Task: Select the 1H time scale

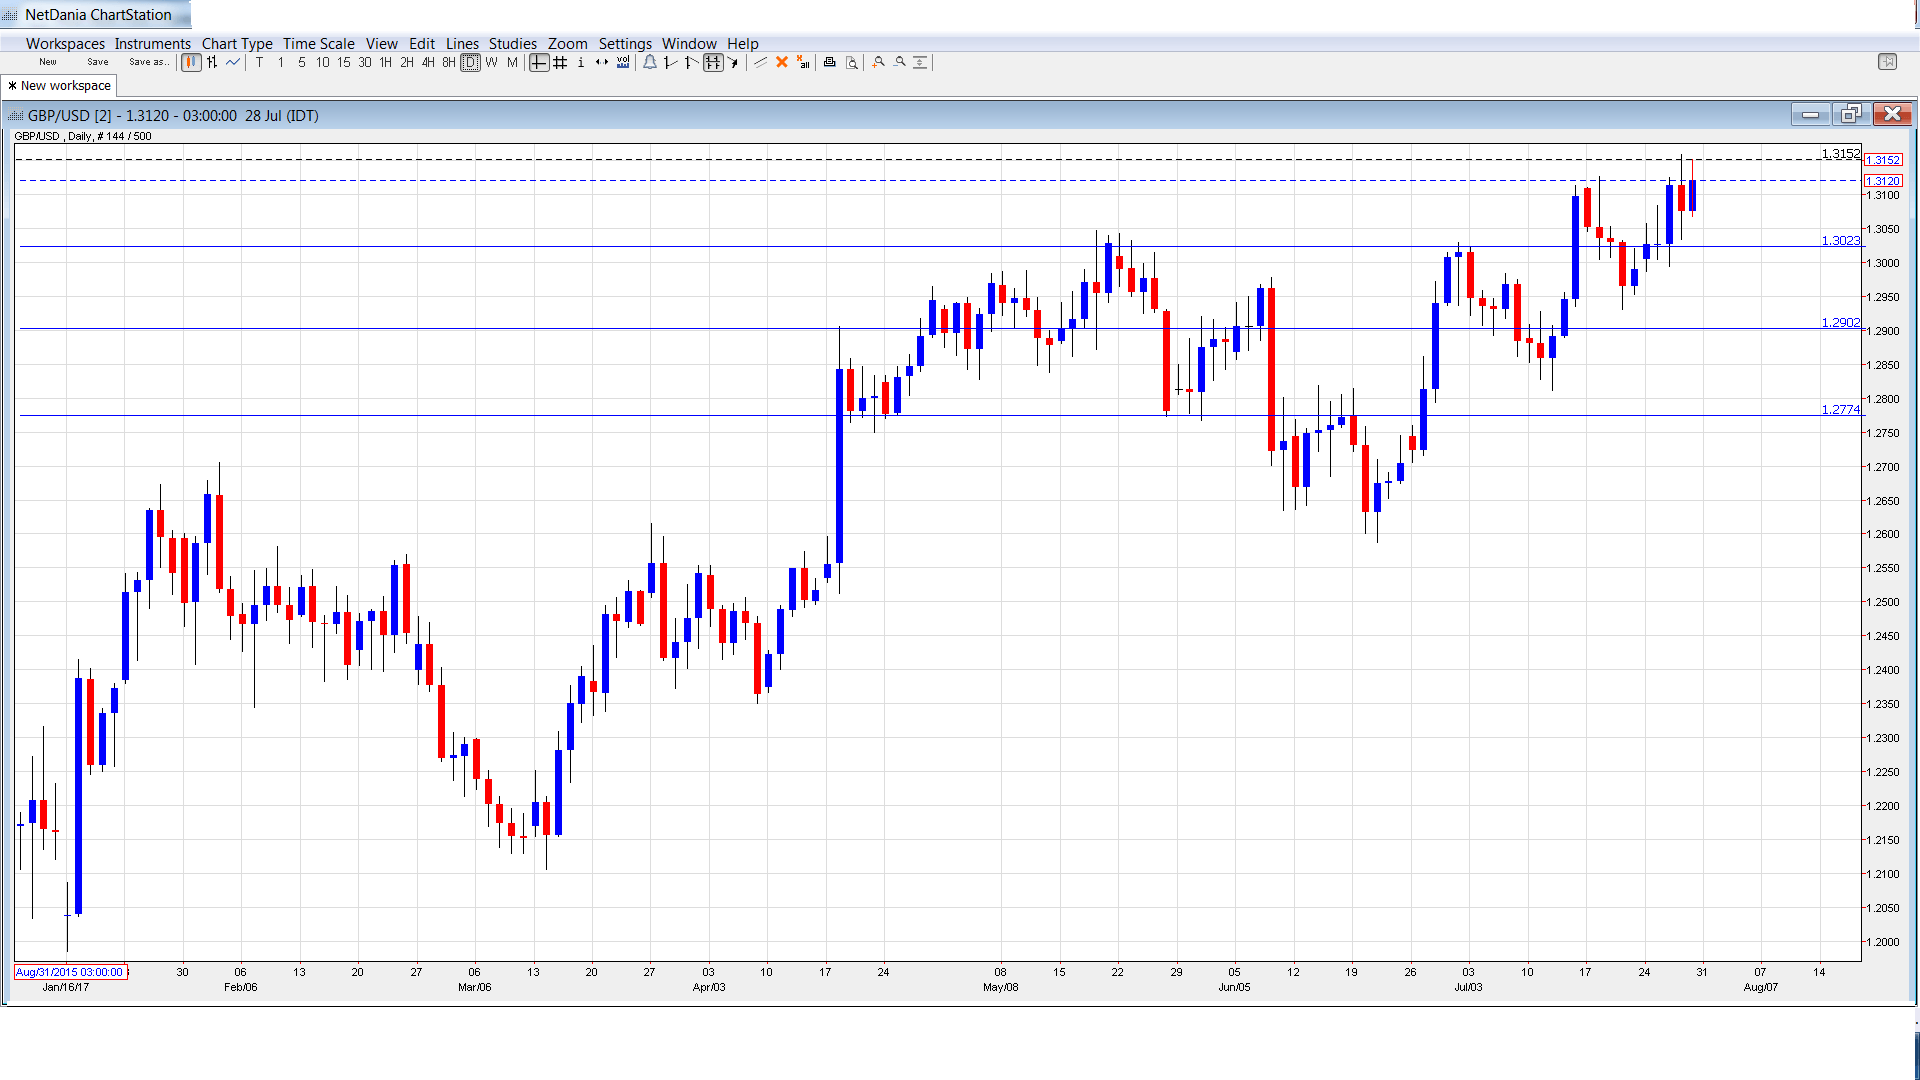Action: point(386,62)
